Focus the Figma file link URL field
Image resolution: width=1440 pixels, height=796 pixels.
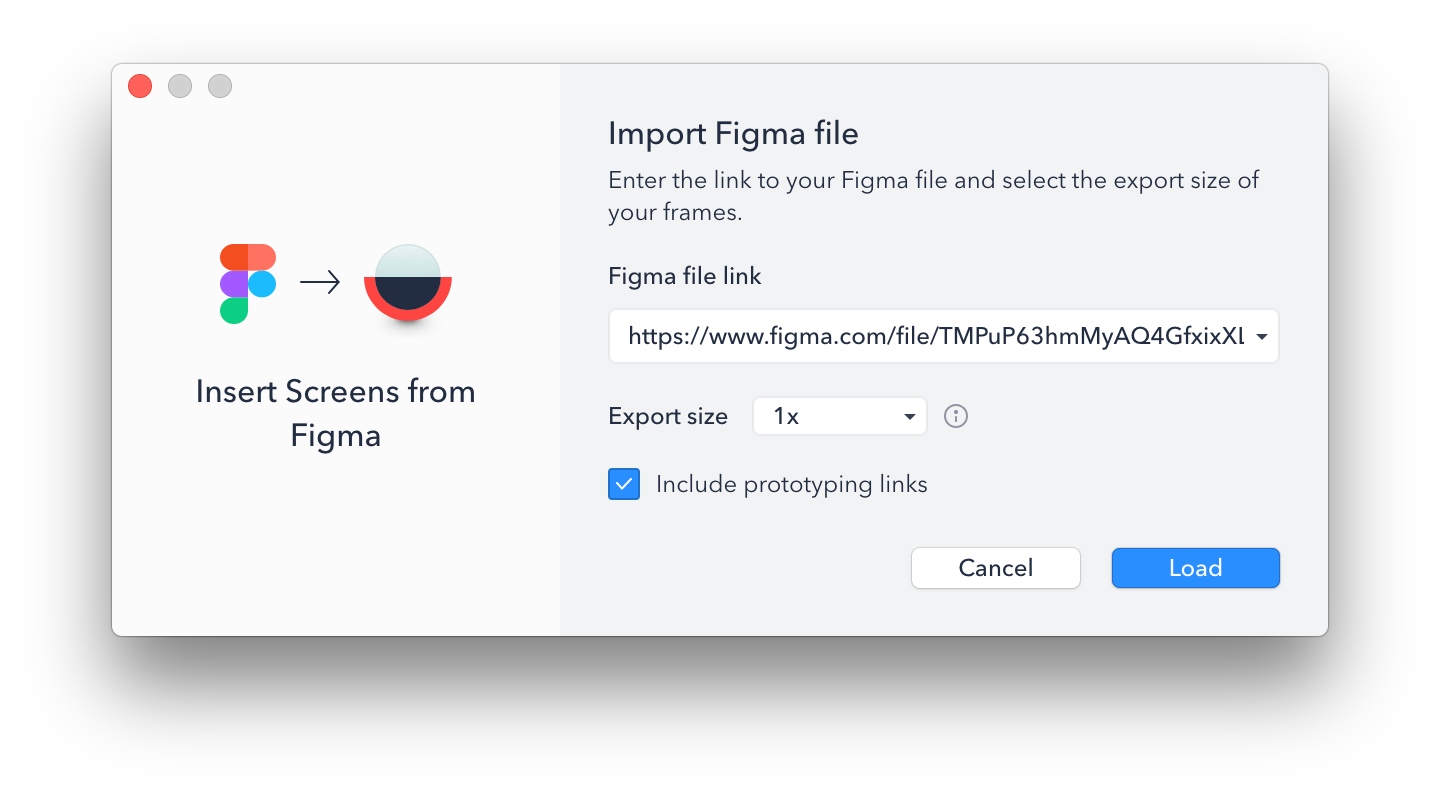[x=944, y=336]
